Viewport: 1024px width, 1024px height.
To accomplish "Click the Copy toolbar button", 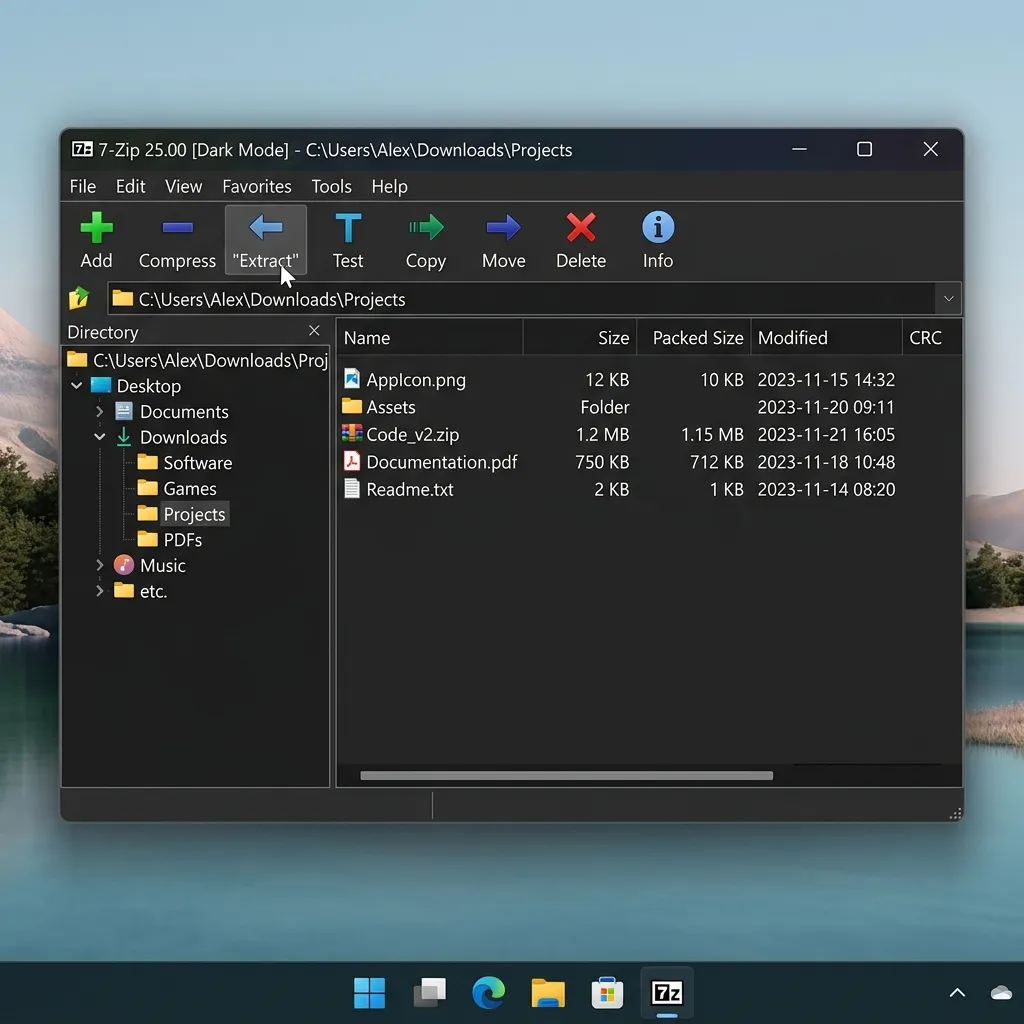I will [425, 240].
